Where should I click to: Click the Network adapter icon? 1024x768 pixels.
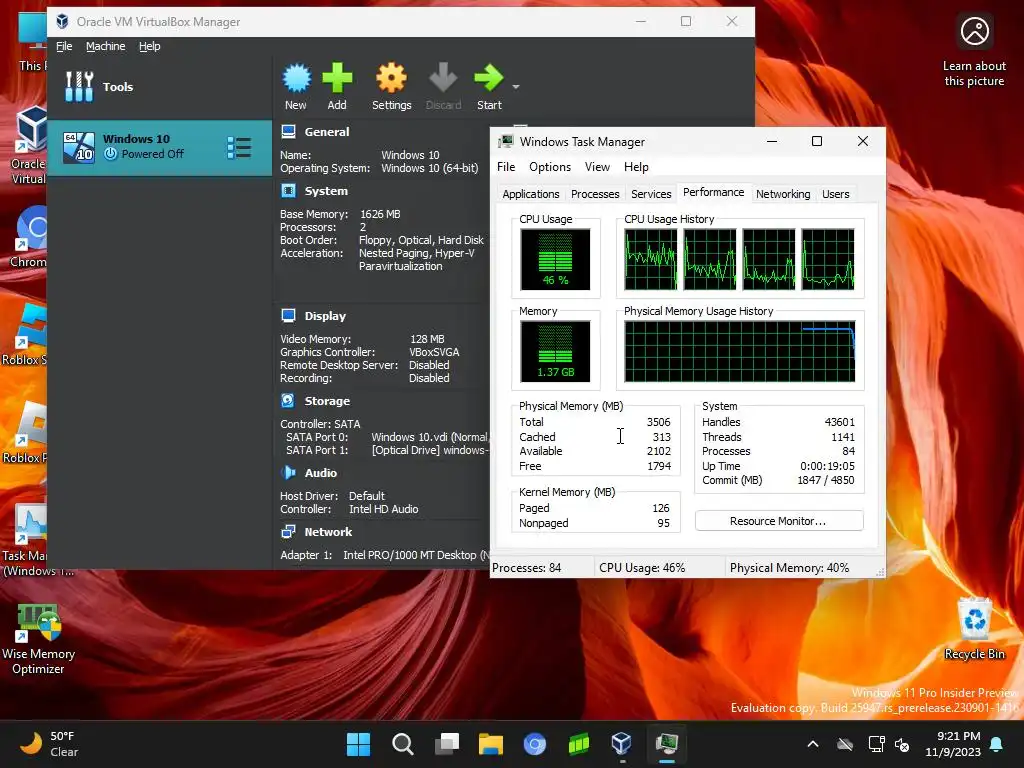click(x=288, y=532)
